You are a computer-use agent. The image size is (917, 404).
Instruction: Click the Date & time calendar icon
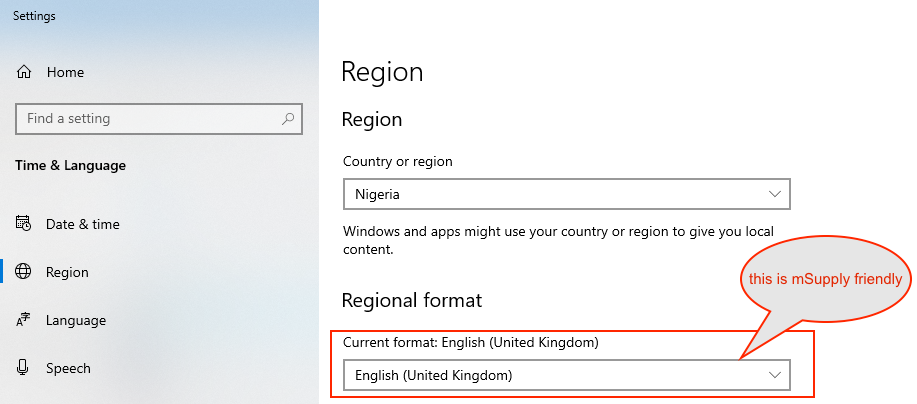[24, 224]
